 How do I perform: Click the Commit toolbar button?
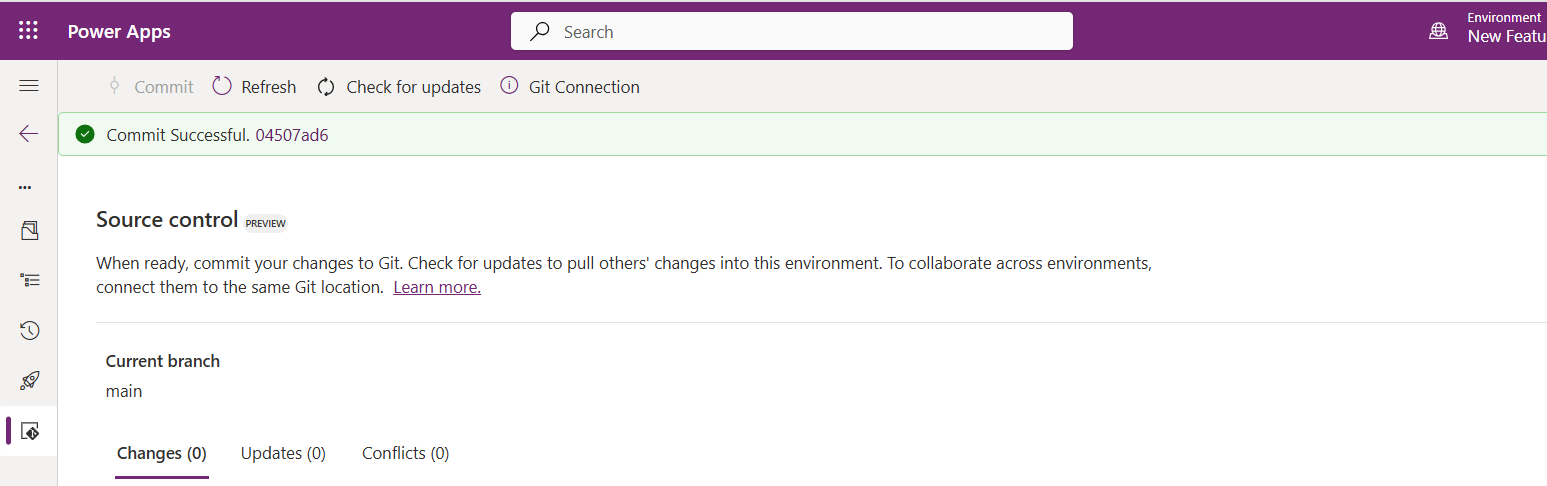(x=151, y=87)
